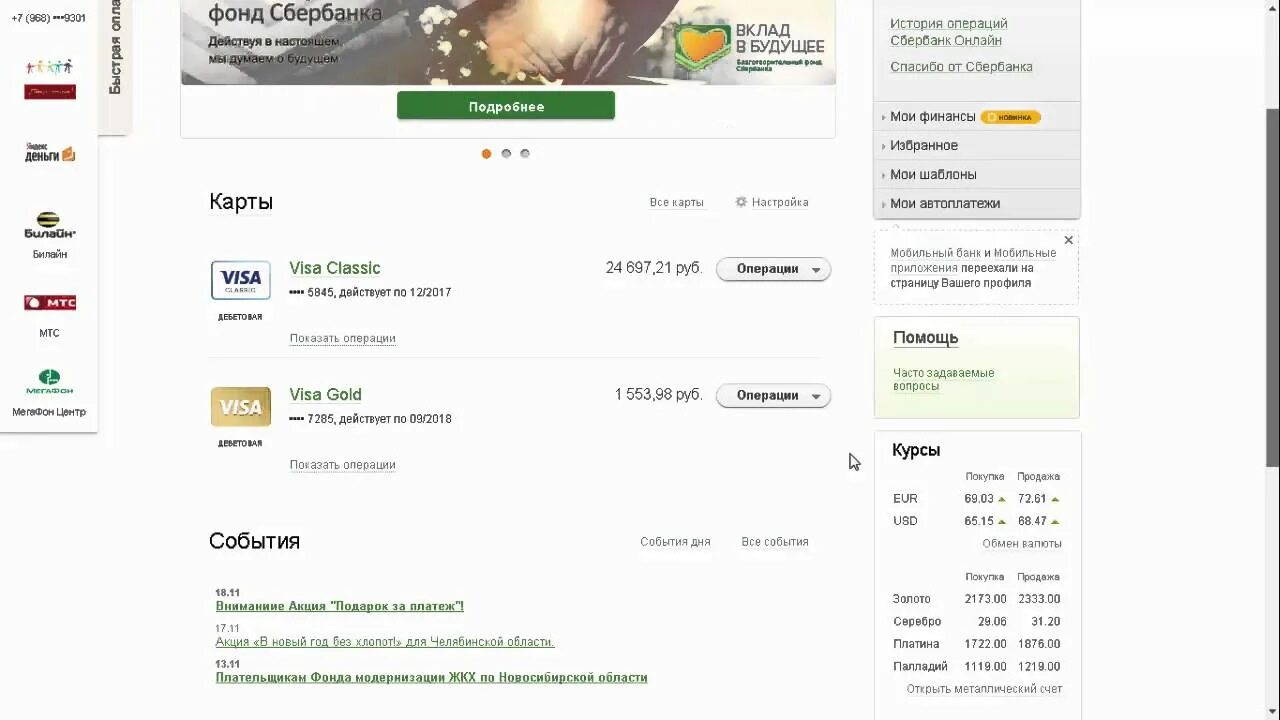Click the Вклад в будущее heart logo
This screenshot has width=1280, height=720.
702,46
